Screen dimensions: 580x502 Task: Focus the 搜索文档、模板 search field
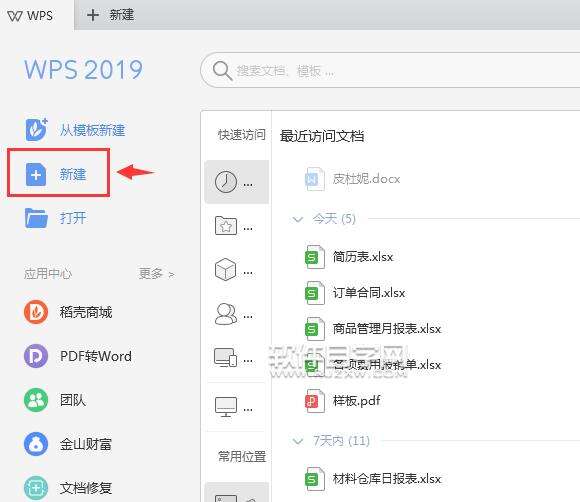click(x=390, y=70)
